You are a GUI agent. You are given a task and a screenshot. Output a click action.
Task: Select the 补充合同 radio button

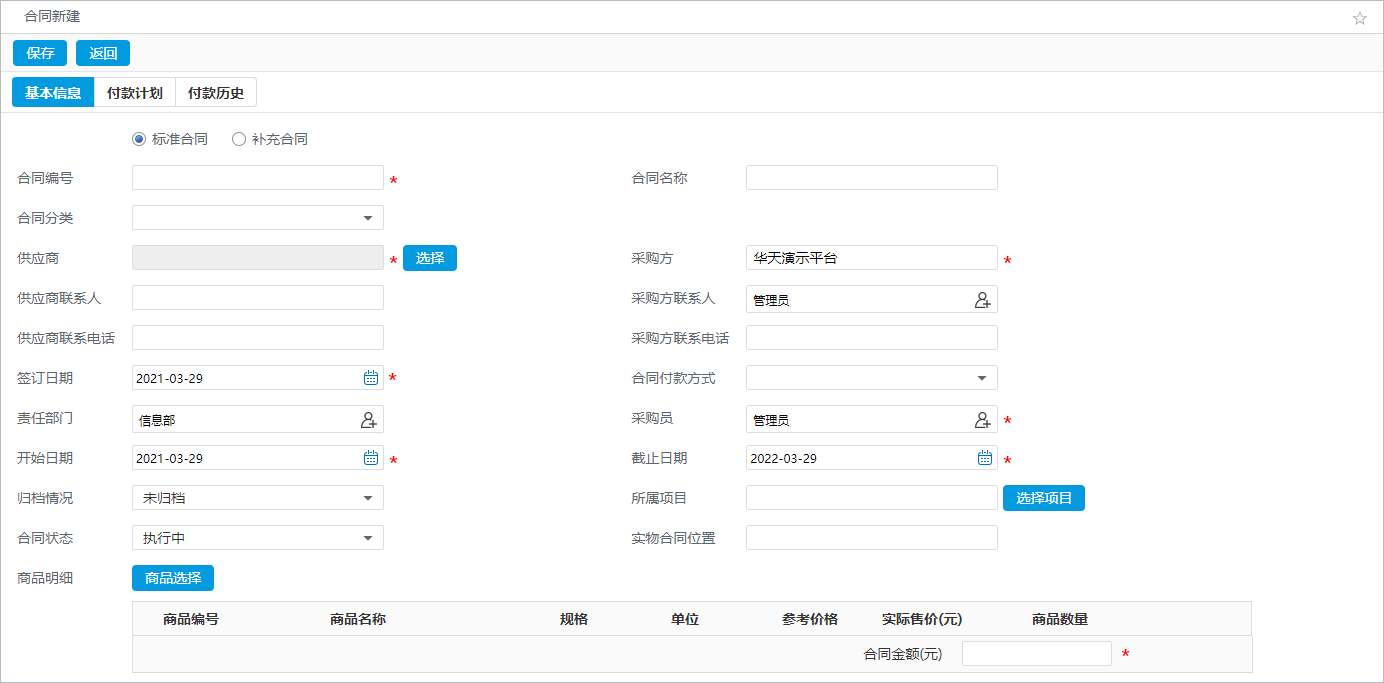pos(239,139)
